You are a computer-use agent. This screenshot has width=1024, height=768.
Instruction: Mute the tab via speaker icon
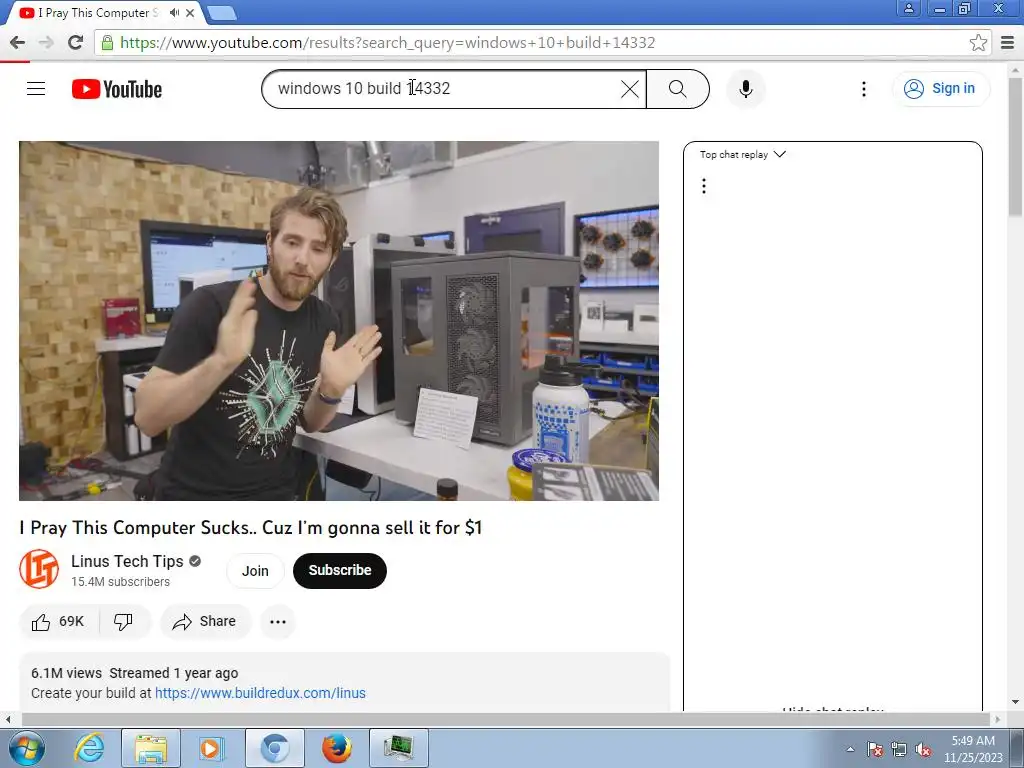click(174, 12)
